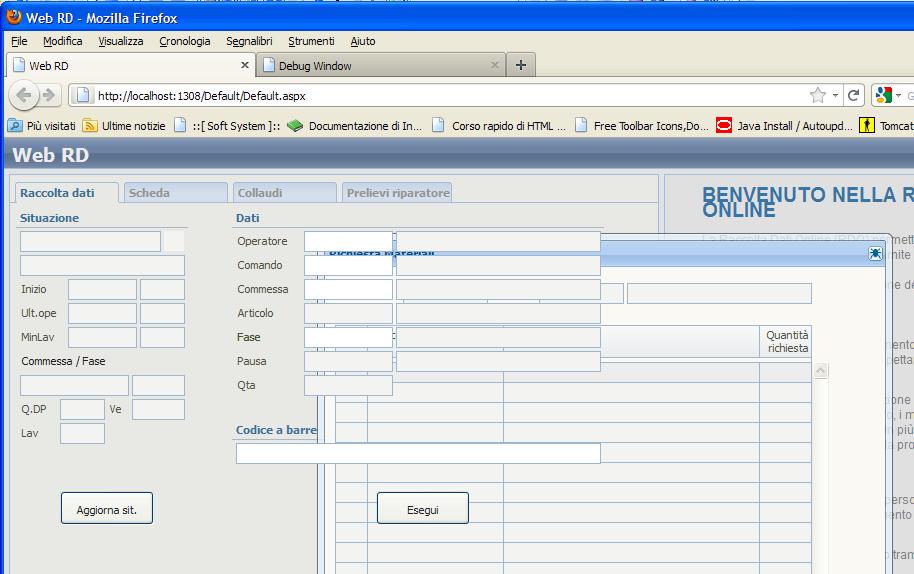Click the Pausa code field
This screenshot has width=914, height=574.
point(348,361)
